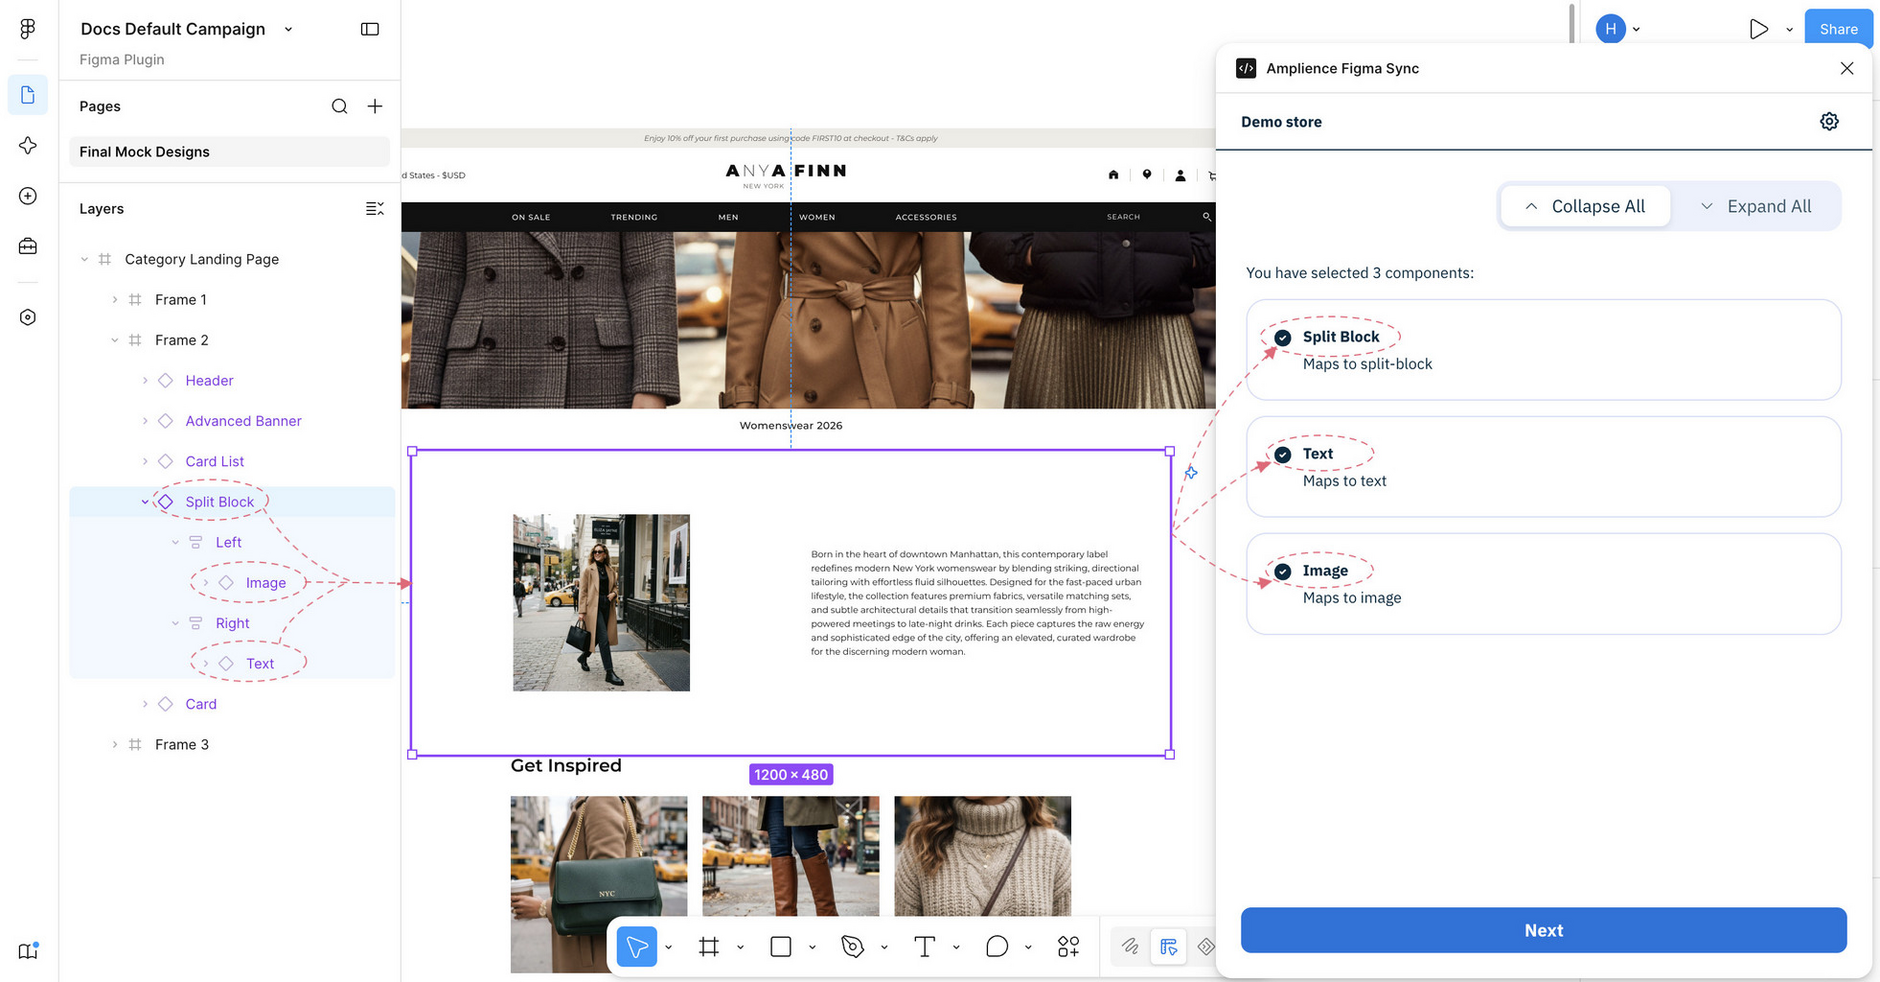The width and height of the screenshot is (1880, 982).
Task: Select the Frame tool
Action: (x=709, y=946)
